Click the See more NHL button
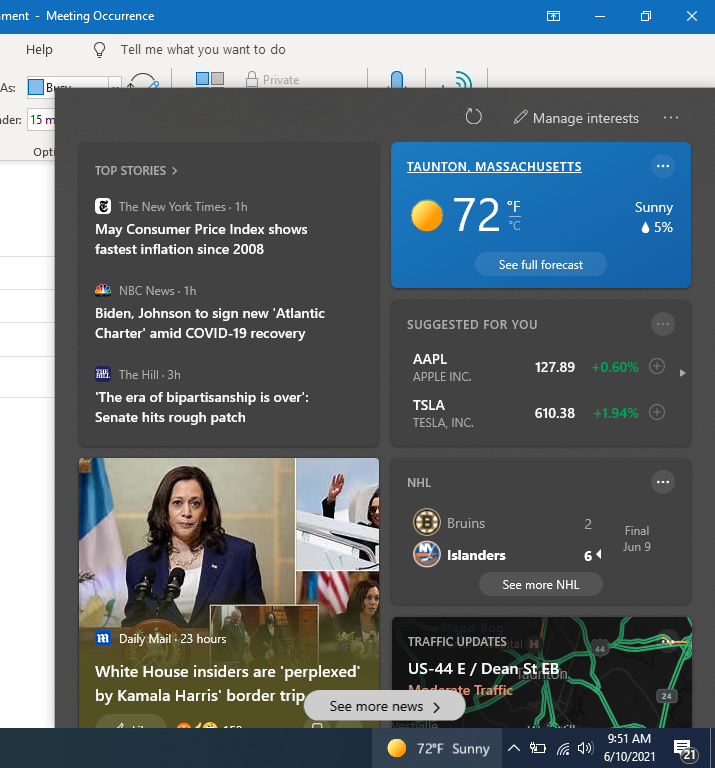 click(x=540, y=585)
